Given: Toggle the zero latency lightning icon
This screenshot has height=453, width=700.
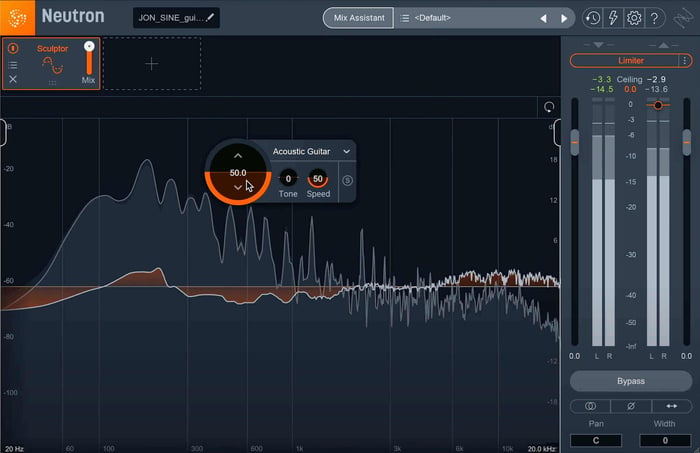Looking at the screenshot, I should pos(613,18).
